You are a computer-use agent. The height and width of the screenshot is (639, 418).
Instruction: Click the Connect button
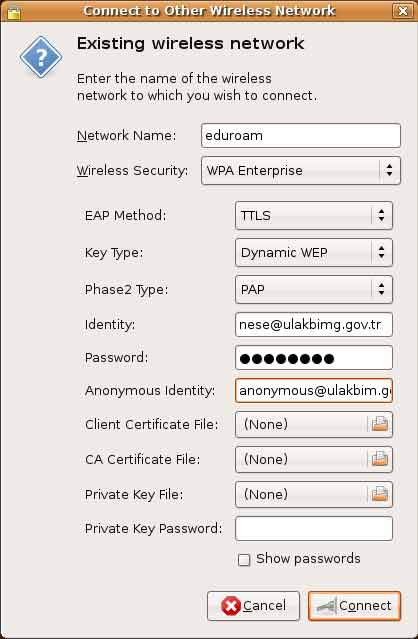[354, 606]
